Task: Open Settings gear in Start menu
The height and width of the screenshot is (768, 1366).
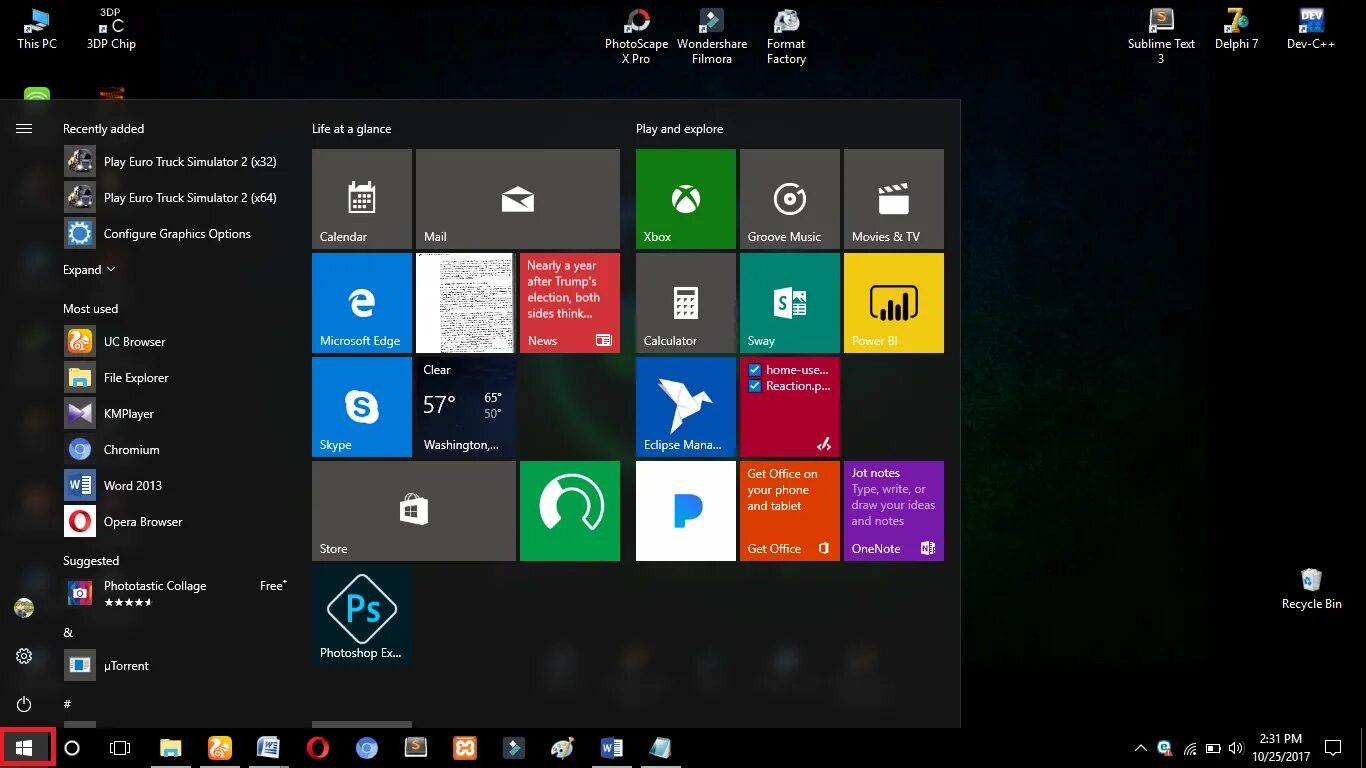Action: coord(24,656)
